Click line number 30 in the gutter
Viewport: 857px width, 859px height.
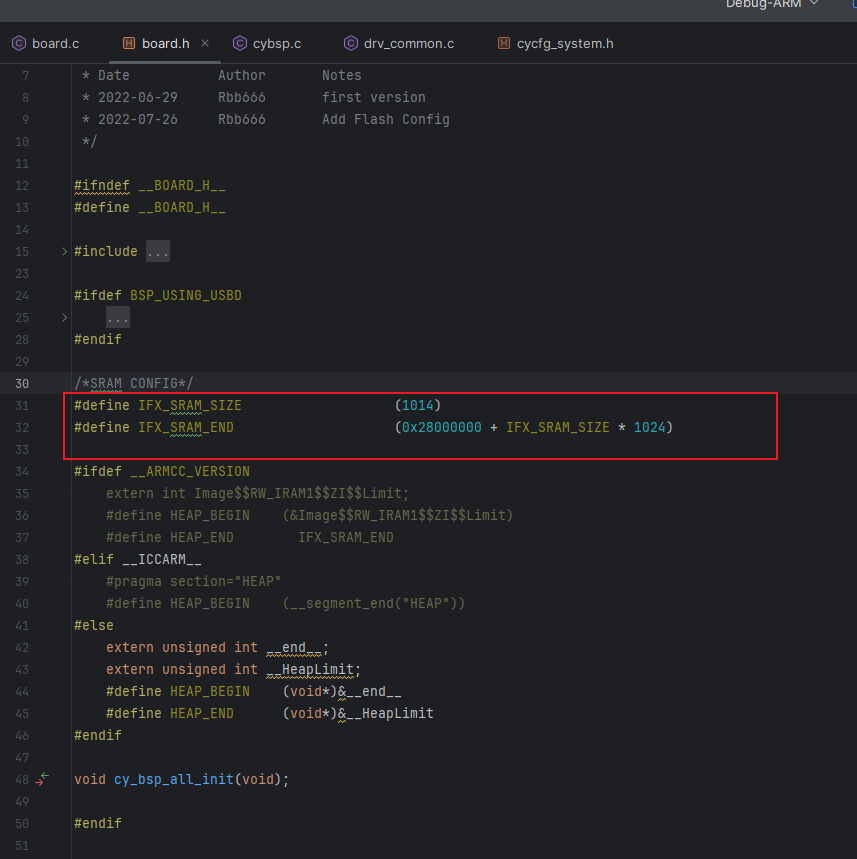(23, 384)
